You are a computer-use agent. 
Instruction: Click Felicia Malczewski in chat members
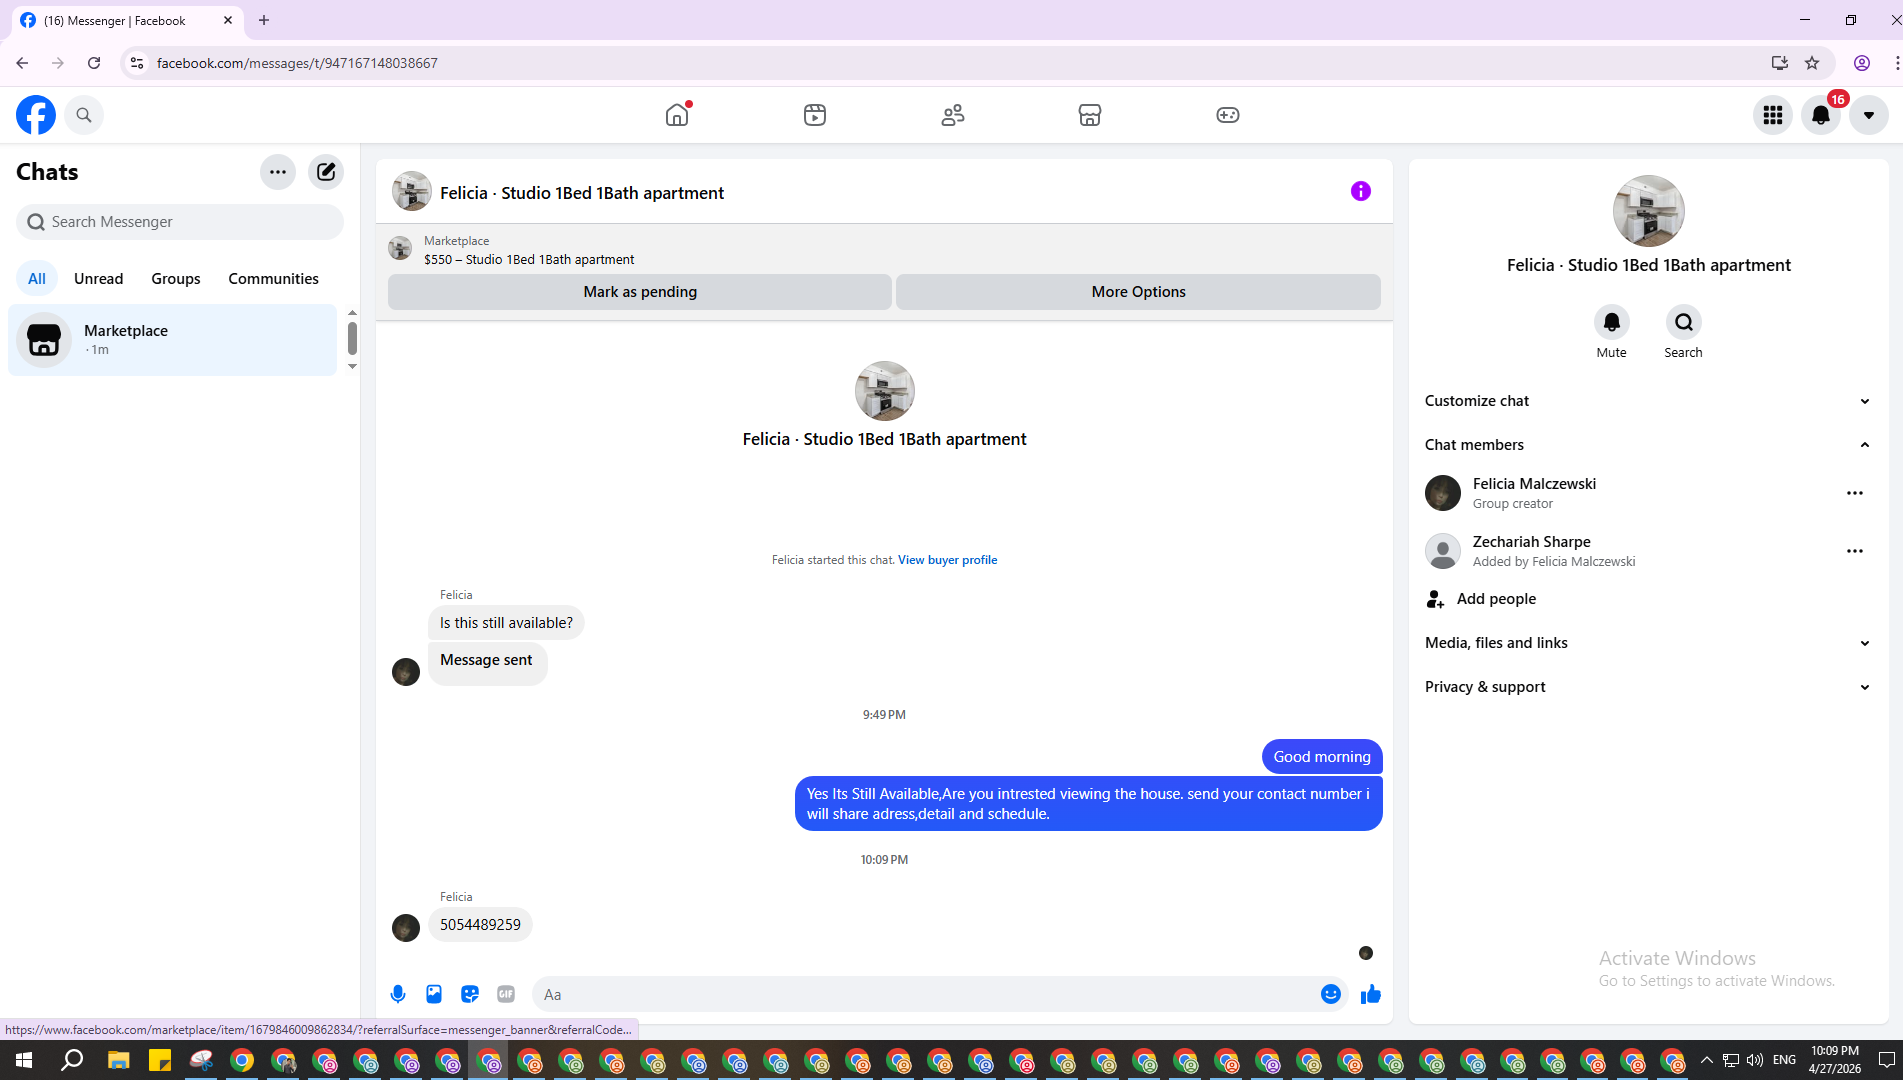[1534, 484]
